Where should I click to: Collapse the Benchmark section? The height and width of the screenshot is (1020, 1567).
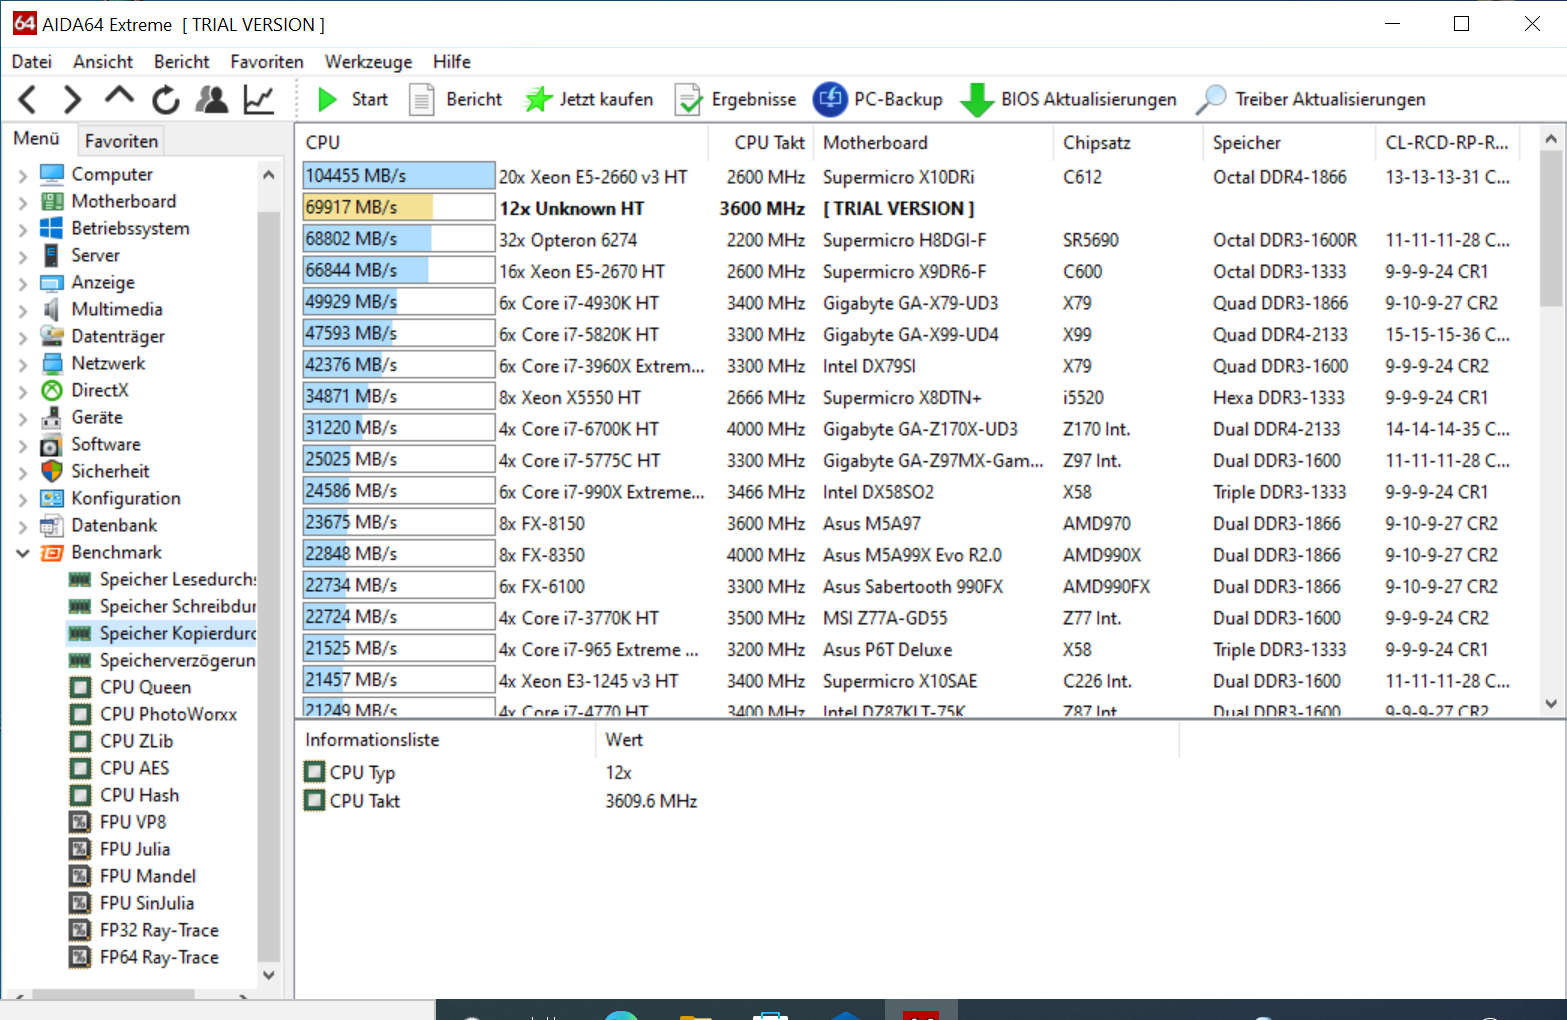pyautogui.click(x=22, y=552)
